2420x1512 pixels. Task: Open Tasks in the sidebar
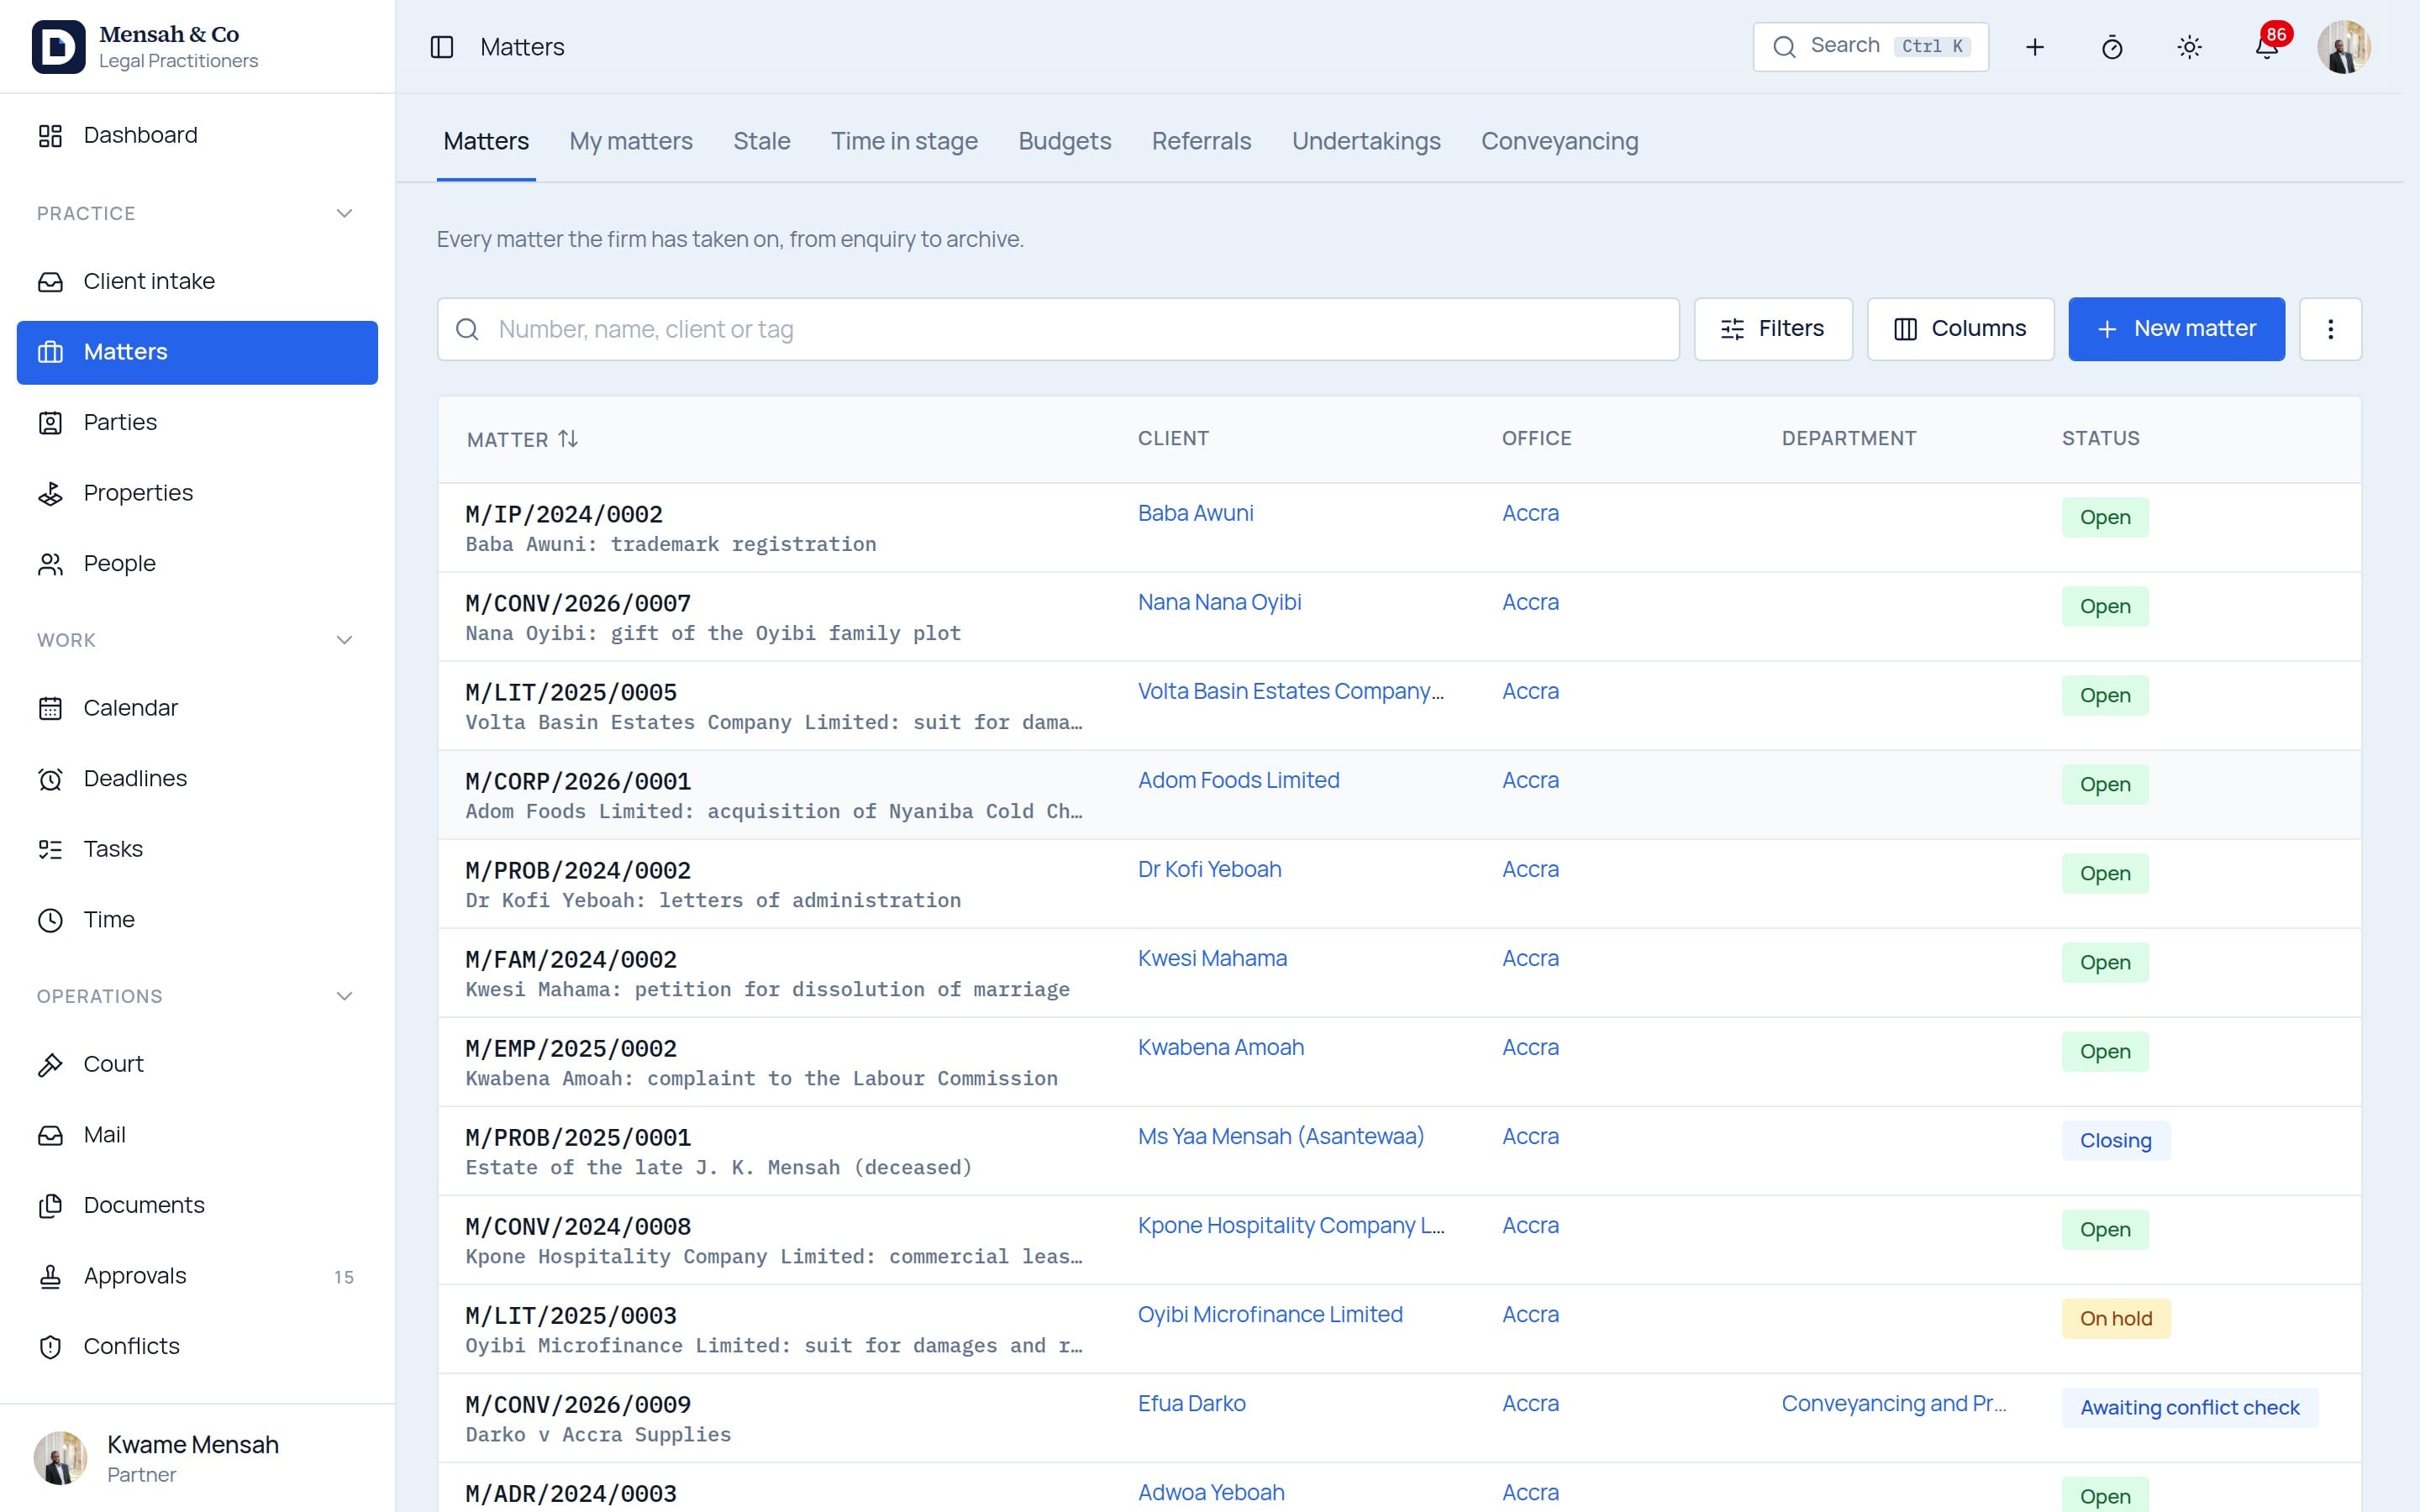pos(197,849)
